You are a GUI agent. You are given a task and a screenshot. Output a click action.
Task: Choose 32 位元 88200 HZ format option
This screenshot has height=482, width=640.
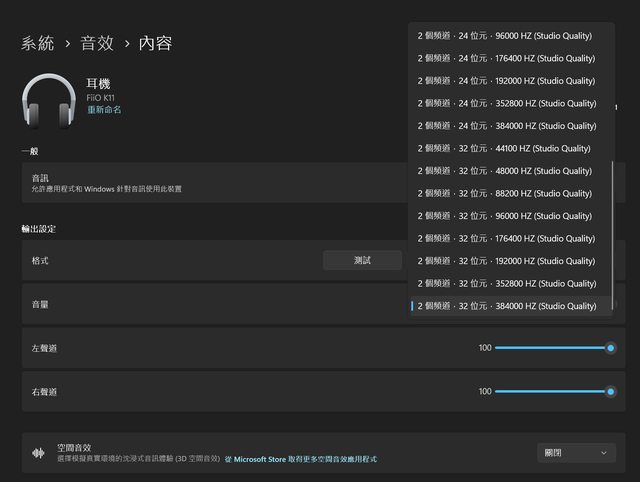[505, 193]
